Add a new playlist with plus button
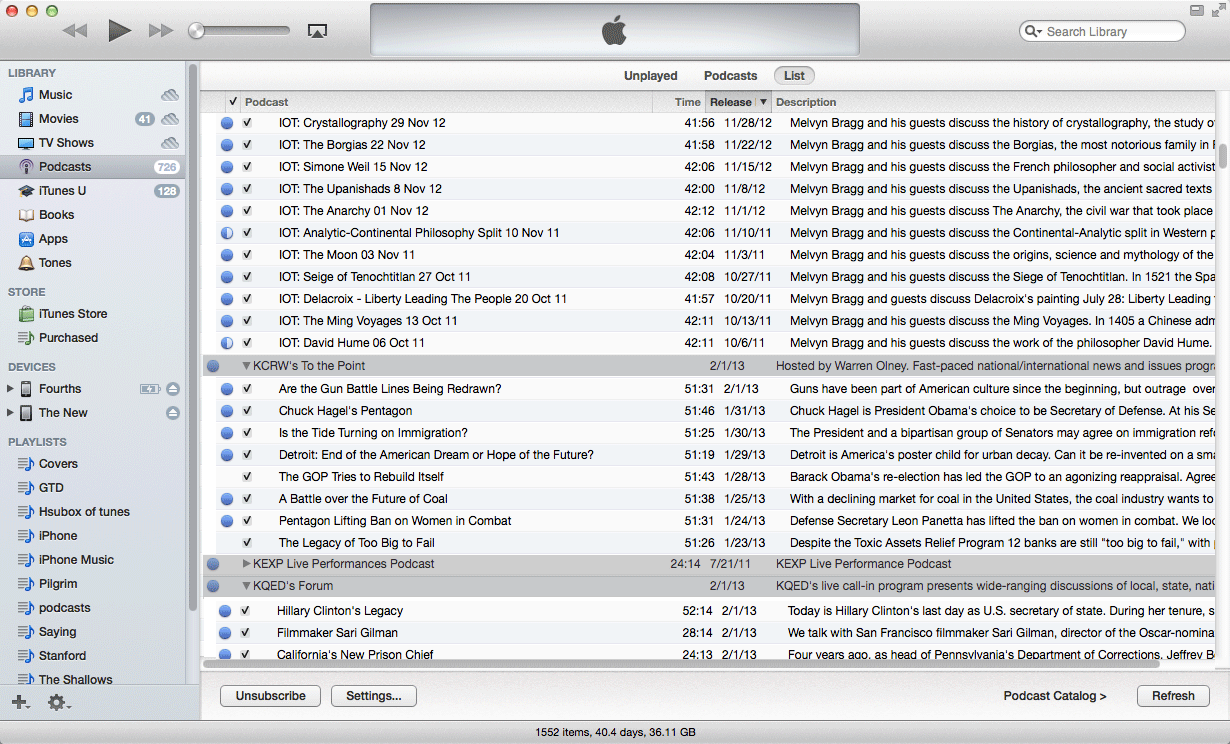 point(20,703)
